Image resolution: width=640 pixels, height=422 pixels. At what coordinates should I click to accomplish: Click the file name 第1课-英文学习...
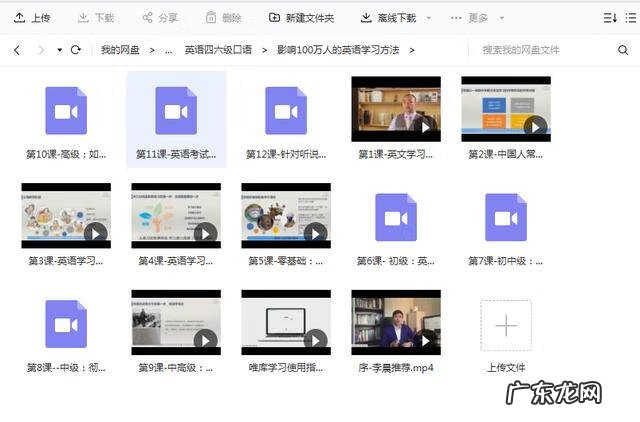[x=396, y=154]
